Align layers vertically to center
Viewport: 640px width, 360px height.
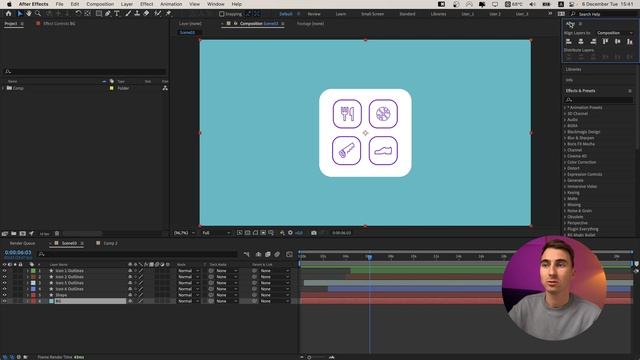click(x=618, y=41)
